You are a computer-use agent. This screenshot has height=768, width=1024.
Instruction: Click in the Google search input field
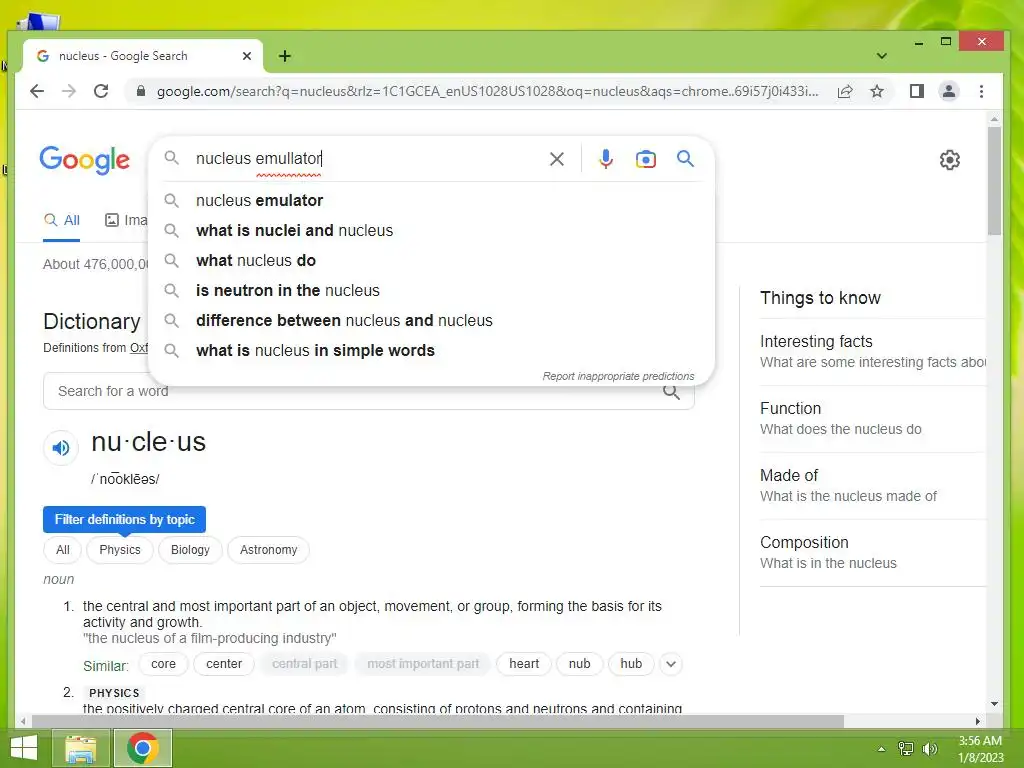point(366,159)
